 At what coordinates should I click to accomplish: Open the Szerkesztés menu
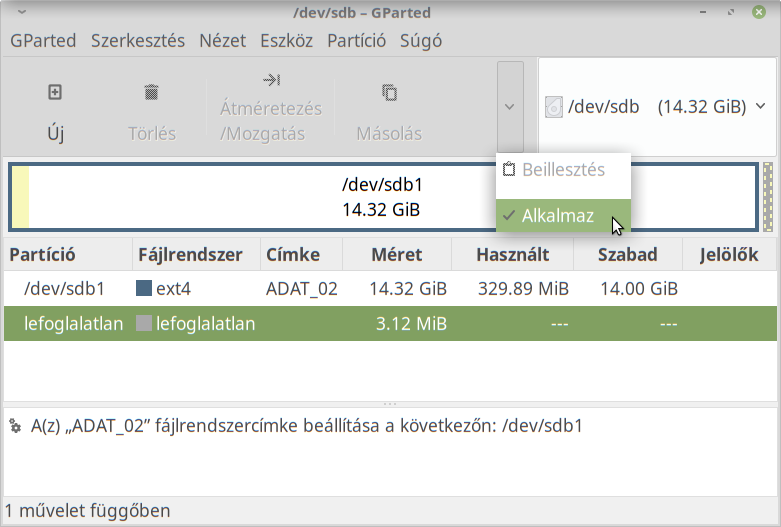click(x=138, y=40)
